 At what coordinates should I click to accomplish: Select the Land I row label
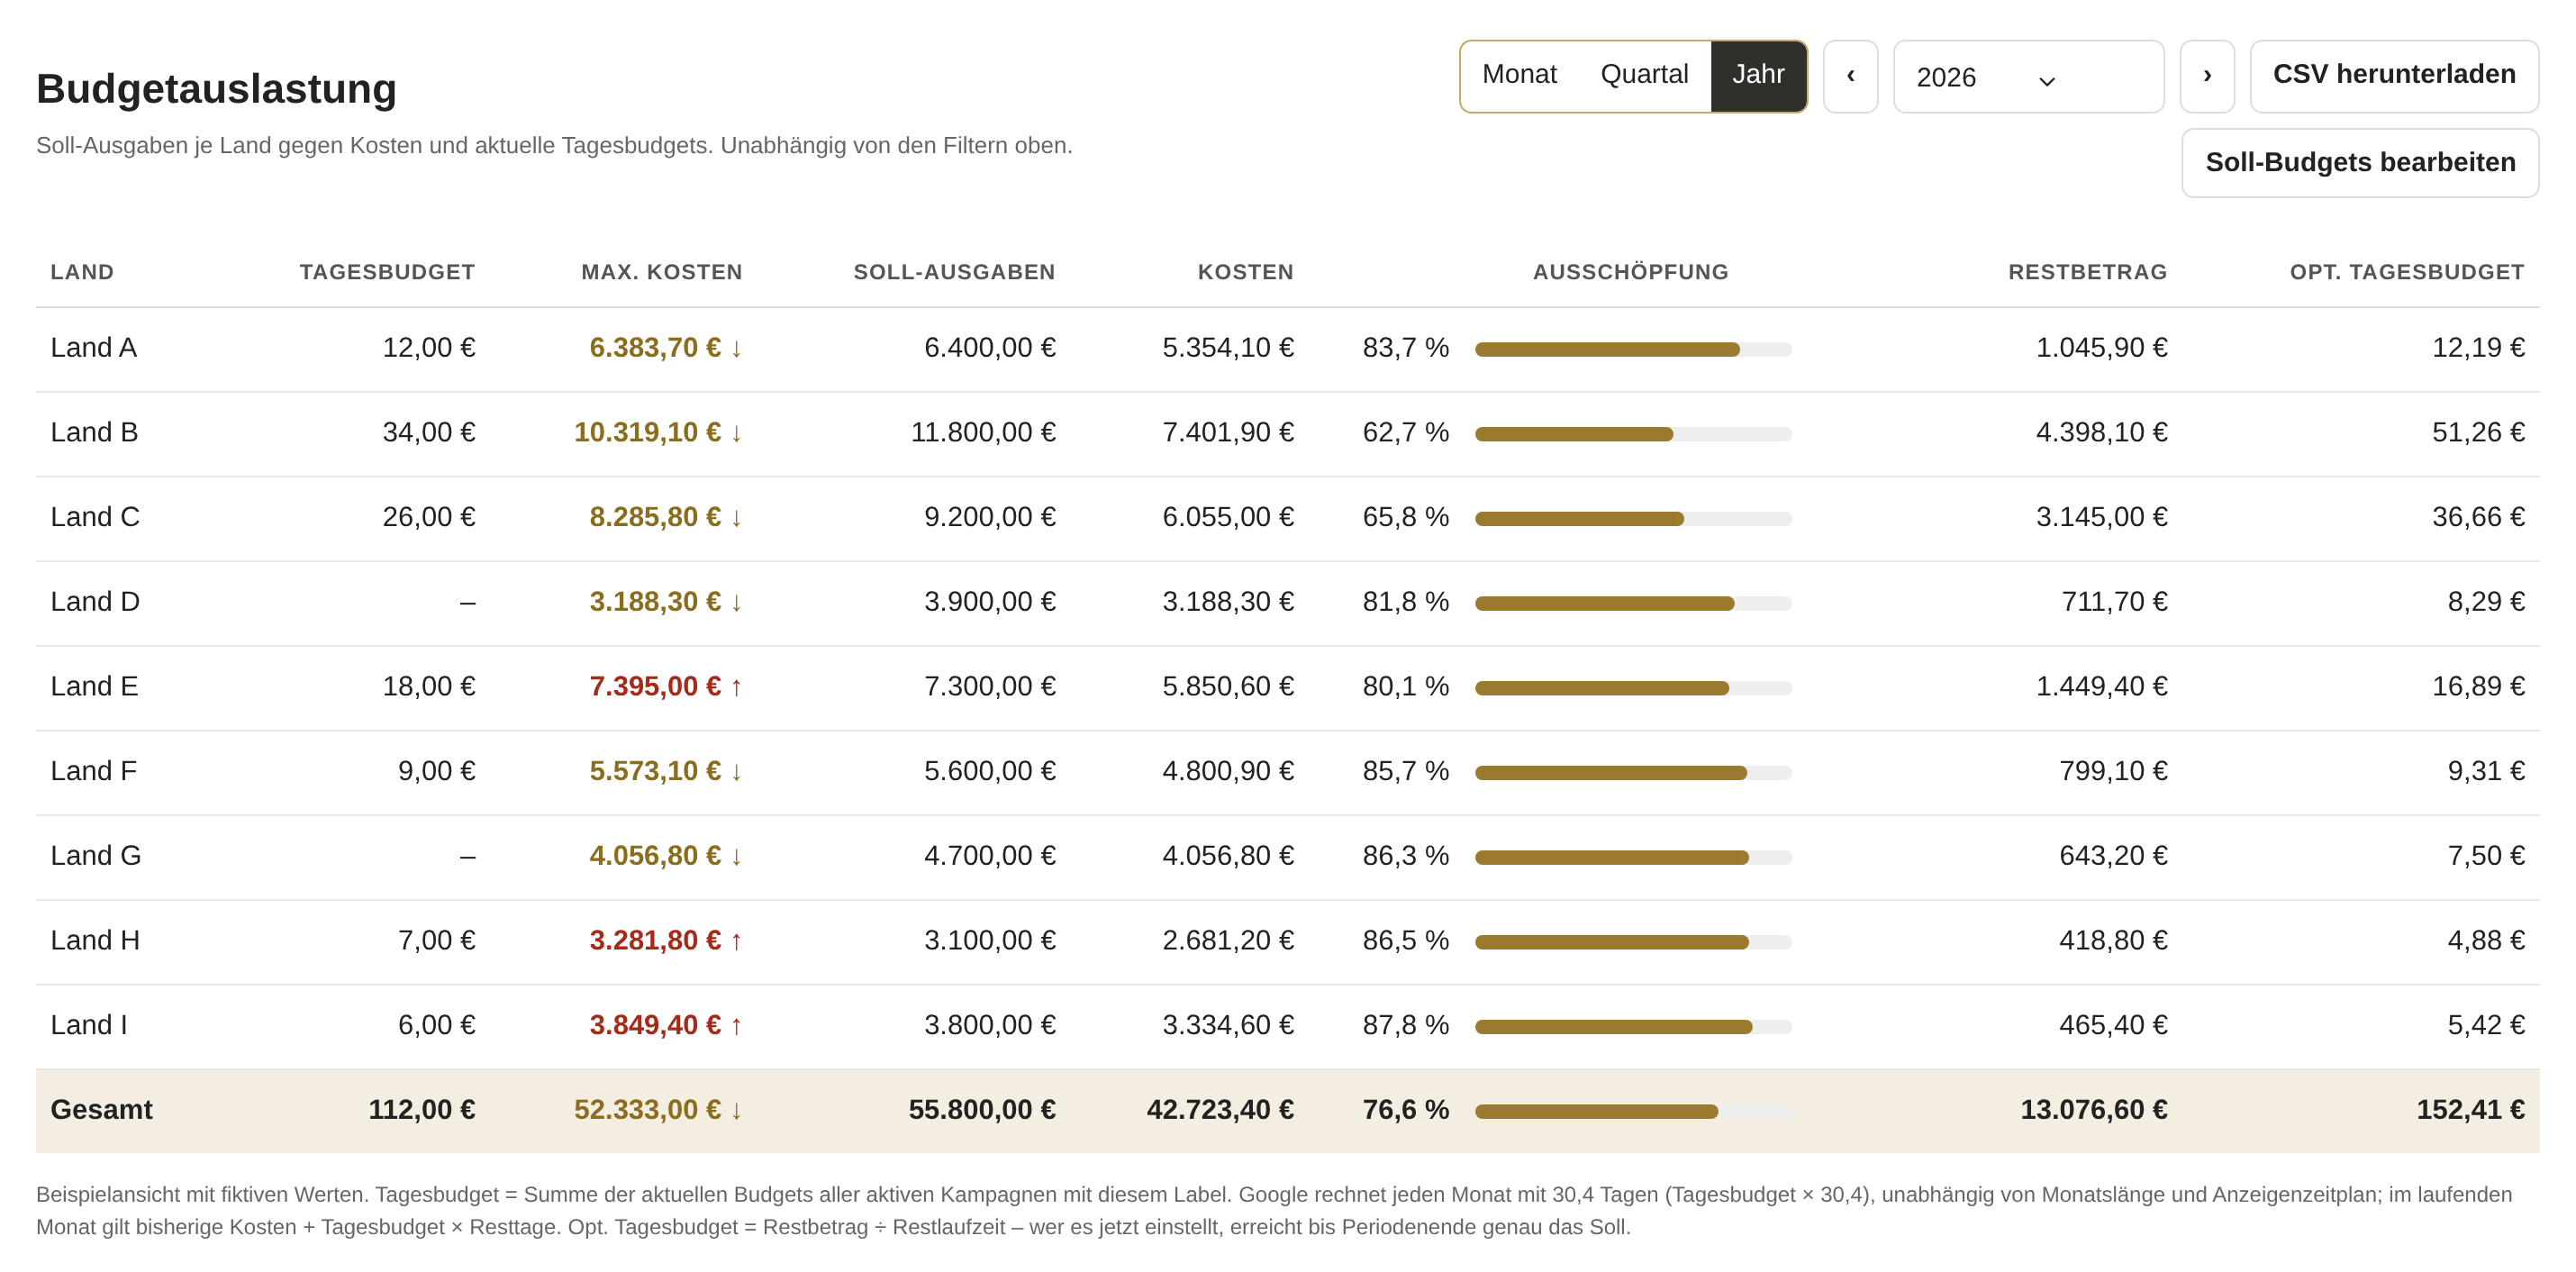(88, 1025)
